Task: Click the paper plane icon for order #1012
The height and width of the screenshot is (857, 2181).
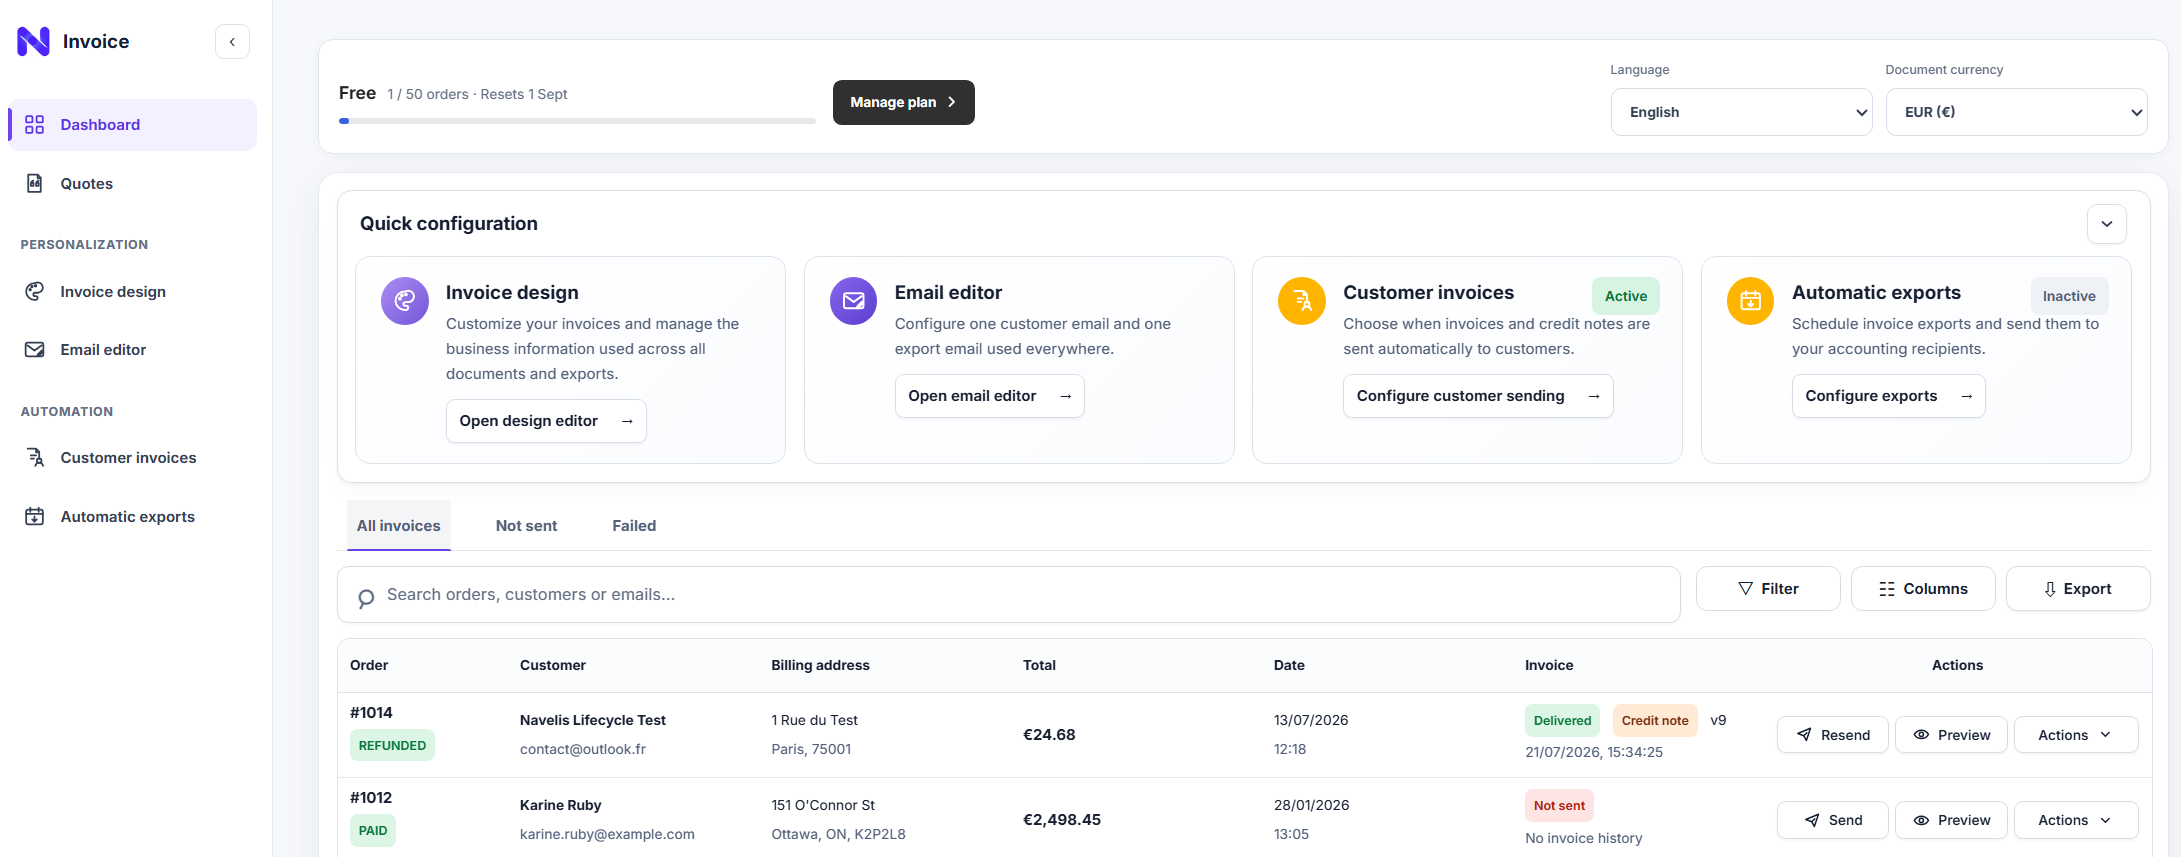Action: point(1812,820)
